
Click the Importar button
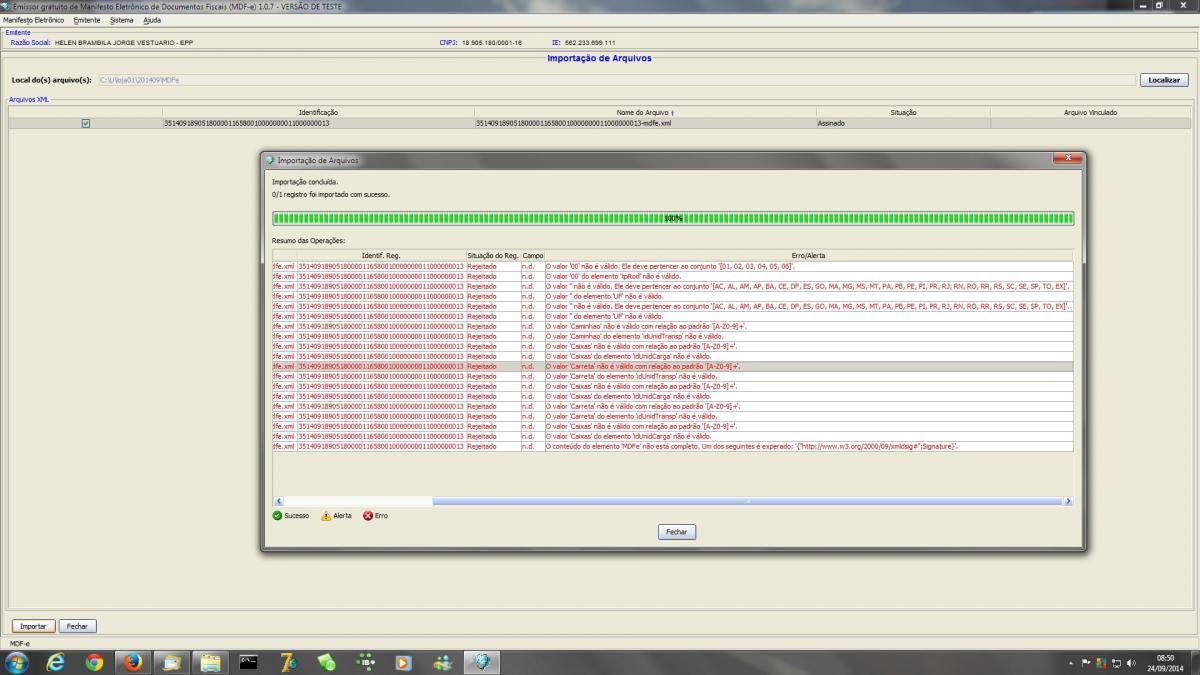tap(33, 626)
